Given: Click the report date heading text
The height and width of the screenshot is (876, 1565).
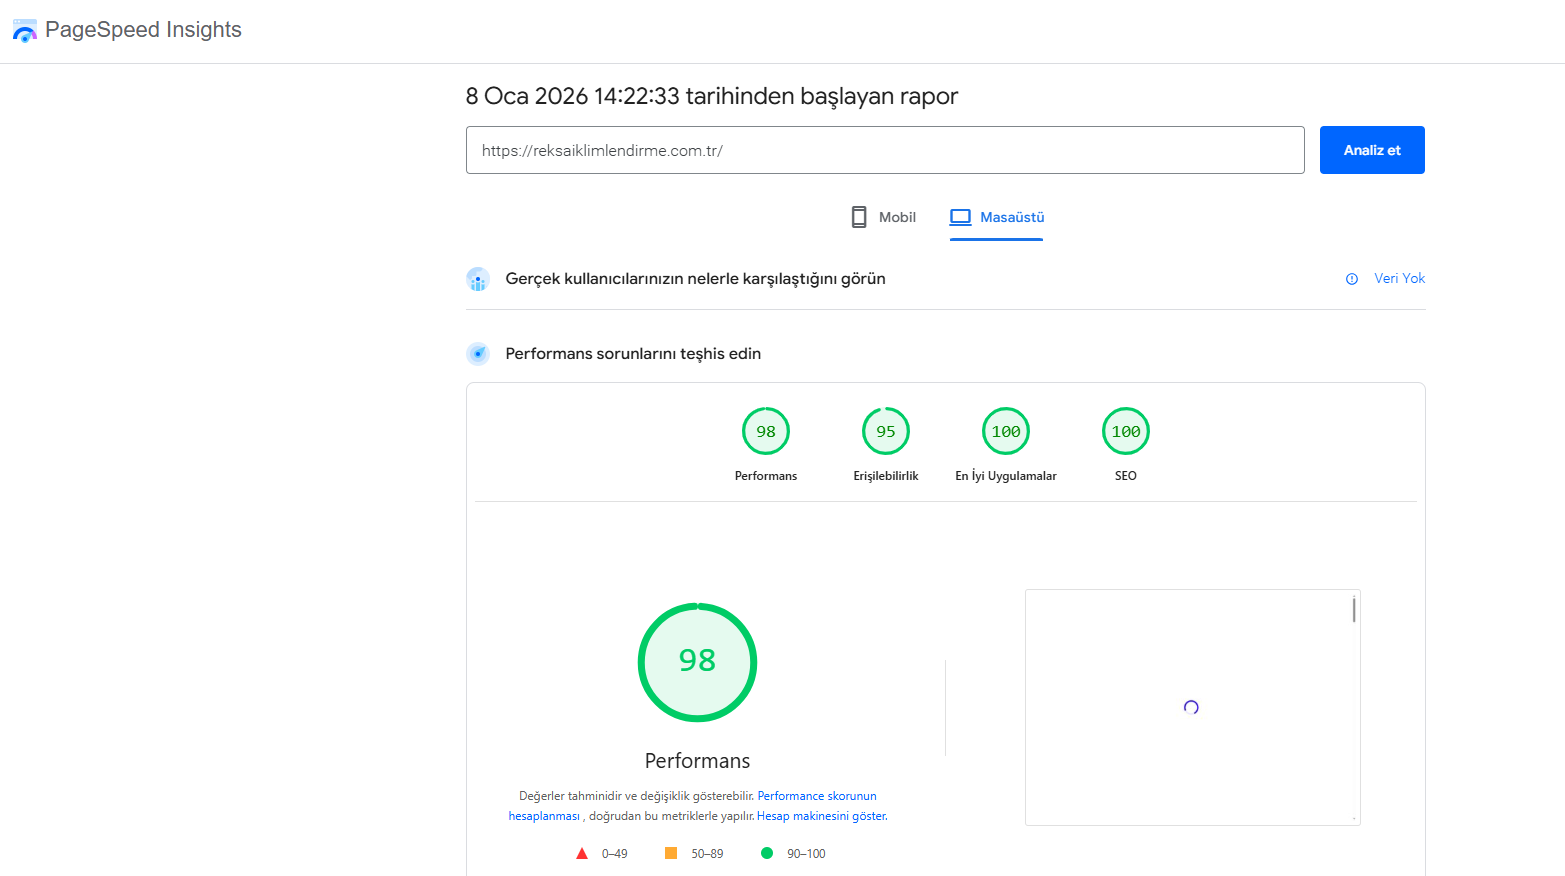Looking at the screenshot, I should tap(712, 96).
